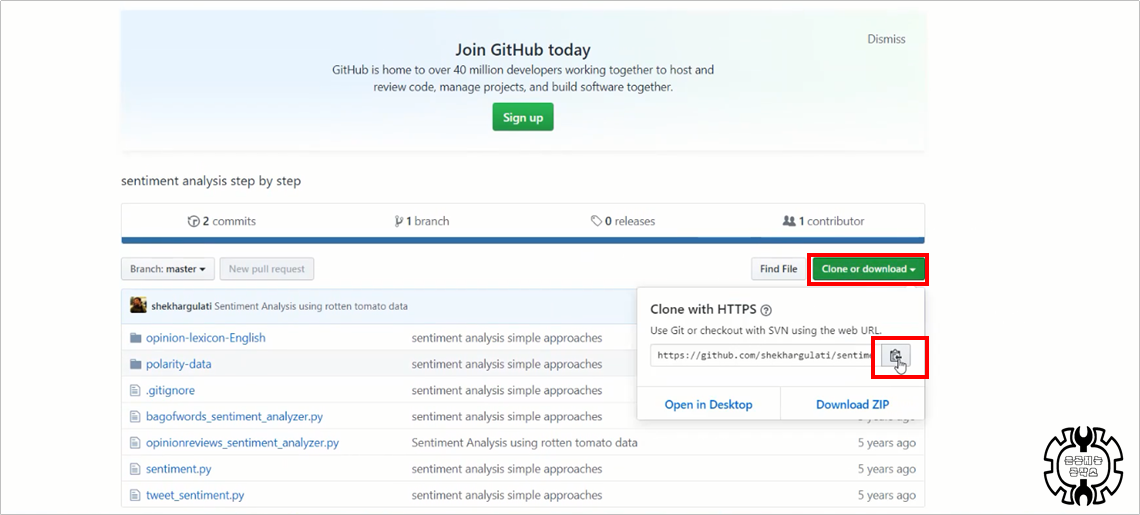Select the sentiment.py file icon

(x=135, y=469)
